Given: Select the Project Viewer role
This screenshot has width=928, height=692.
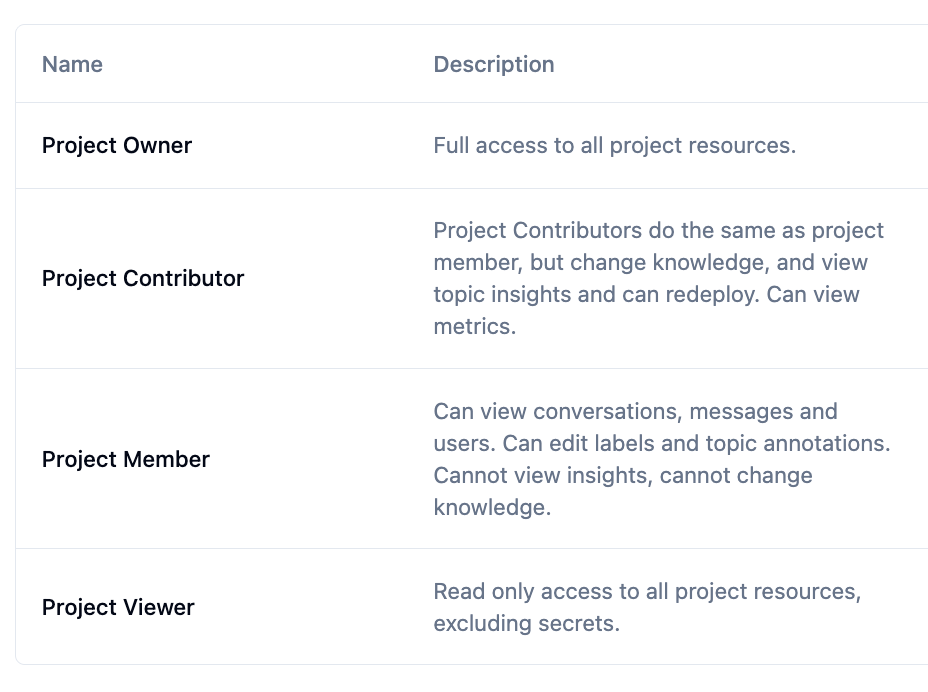Looking at the screenshot, I should 118,607.
